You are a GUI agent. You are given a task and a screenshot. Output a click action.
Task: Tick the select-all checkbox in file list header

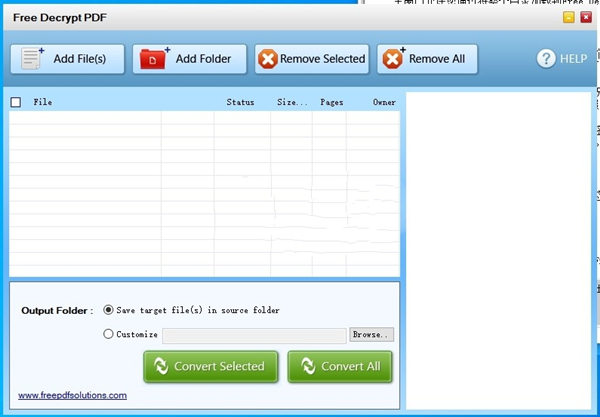(x=16, y=102)
